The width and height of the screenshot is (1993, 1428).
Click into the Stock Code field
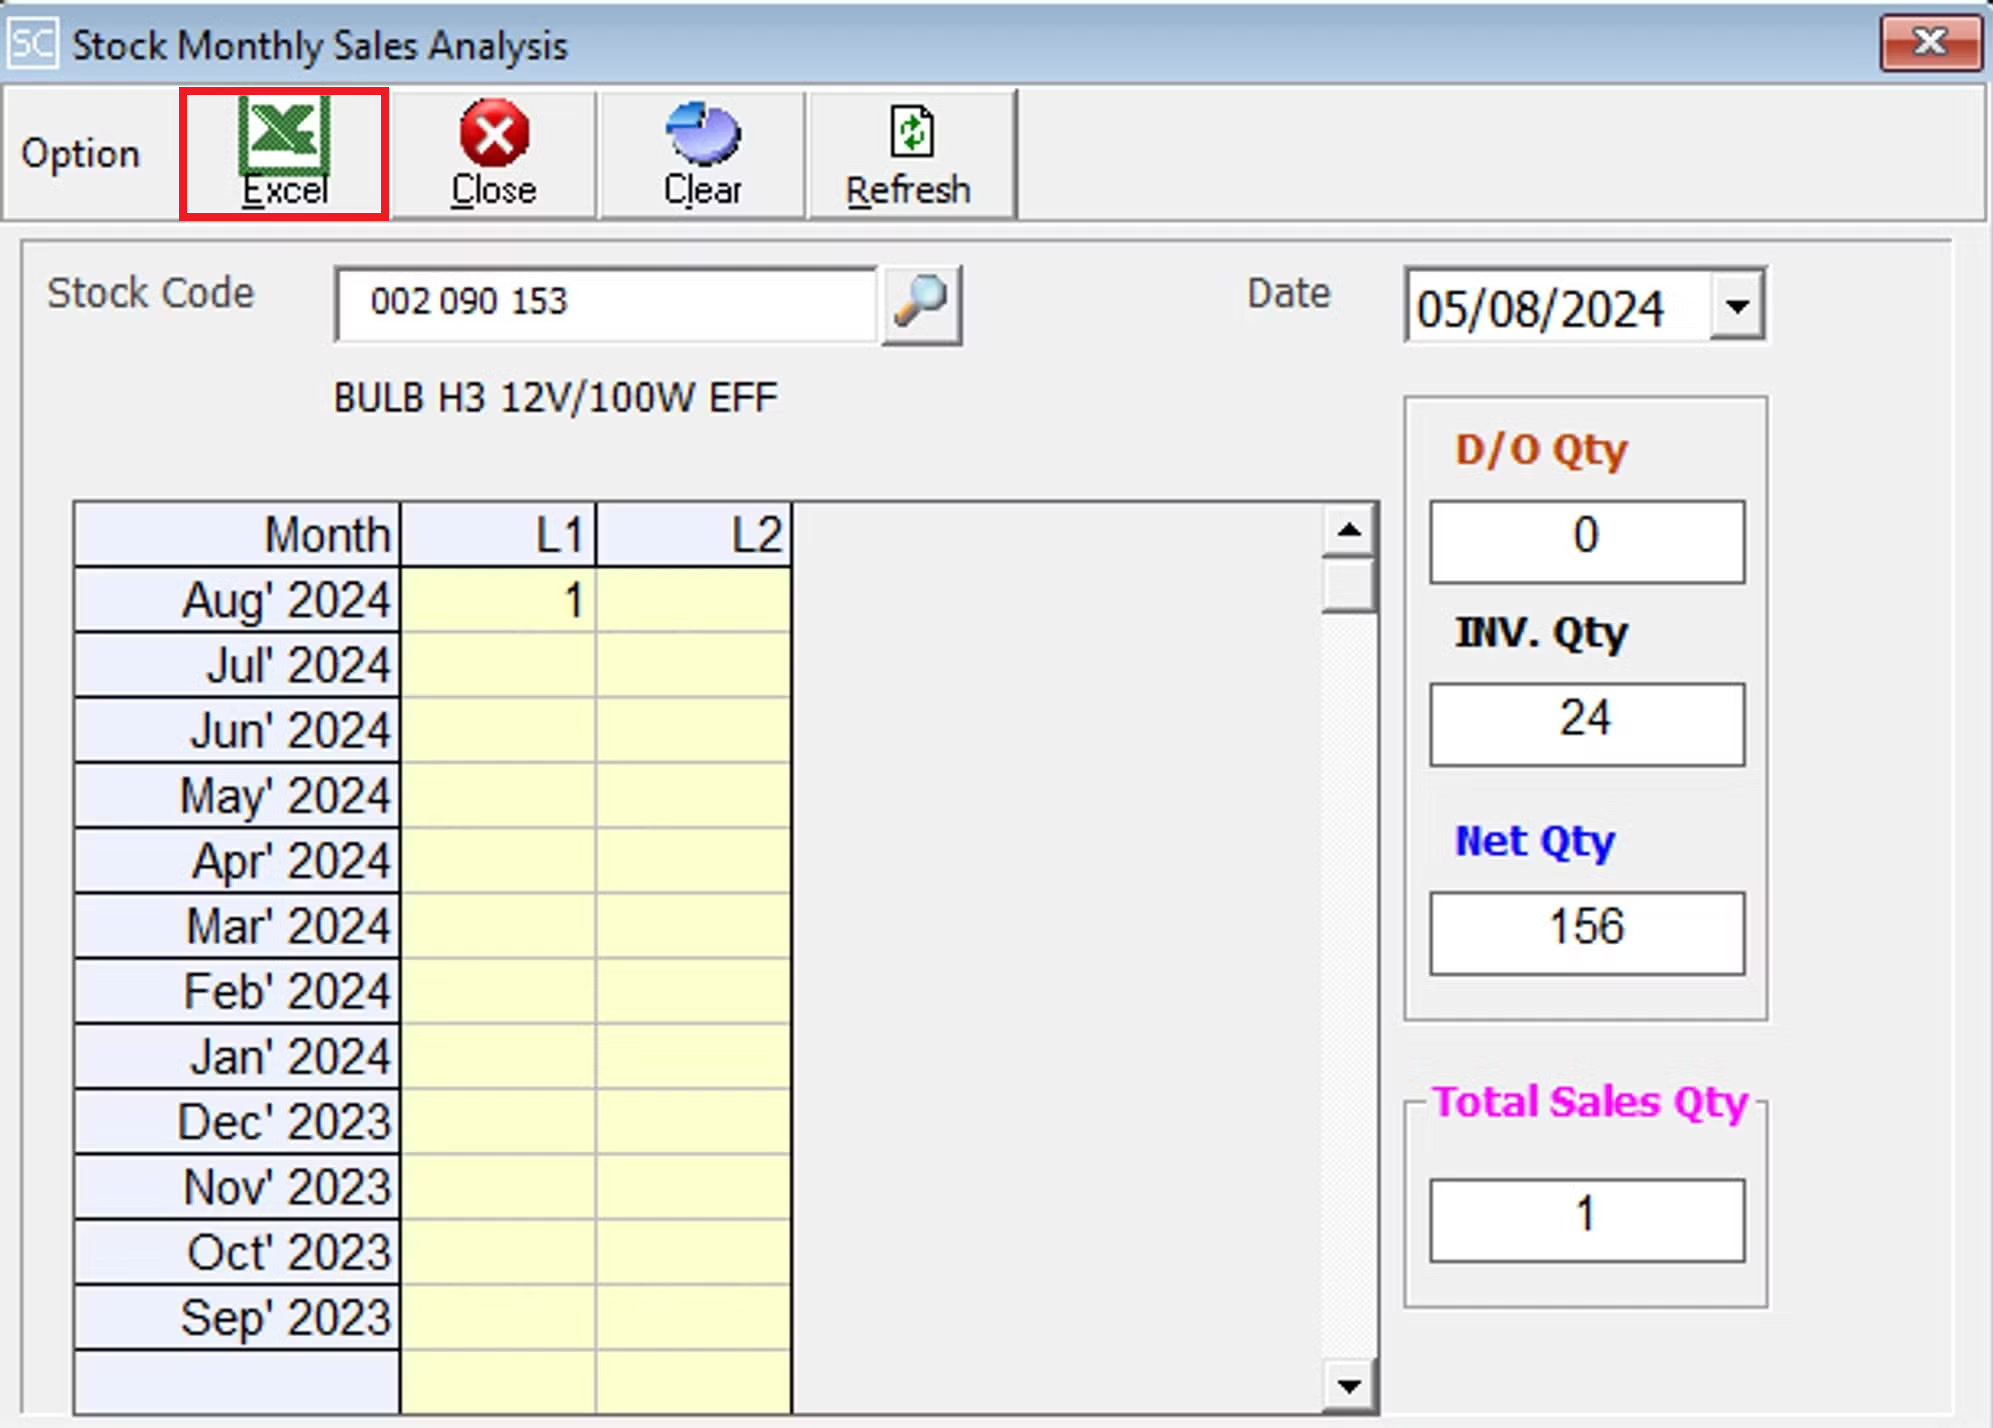pyautogui.click(x=606, y=304)
